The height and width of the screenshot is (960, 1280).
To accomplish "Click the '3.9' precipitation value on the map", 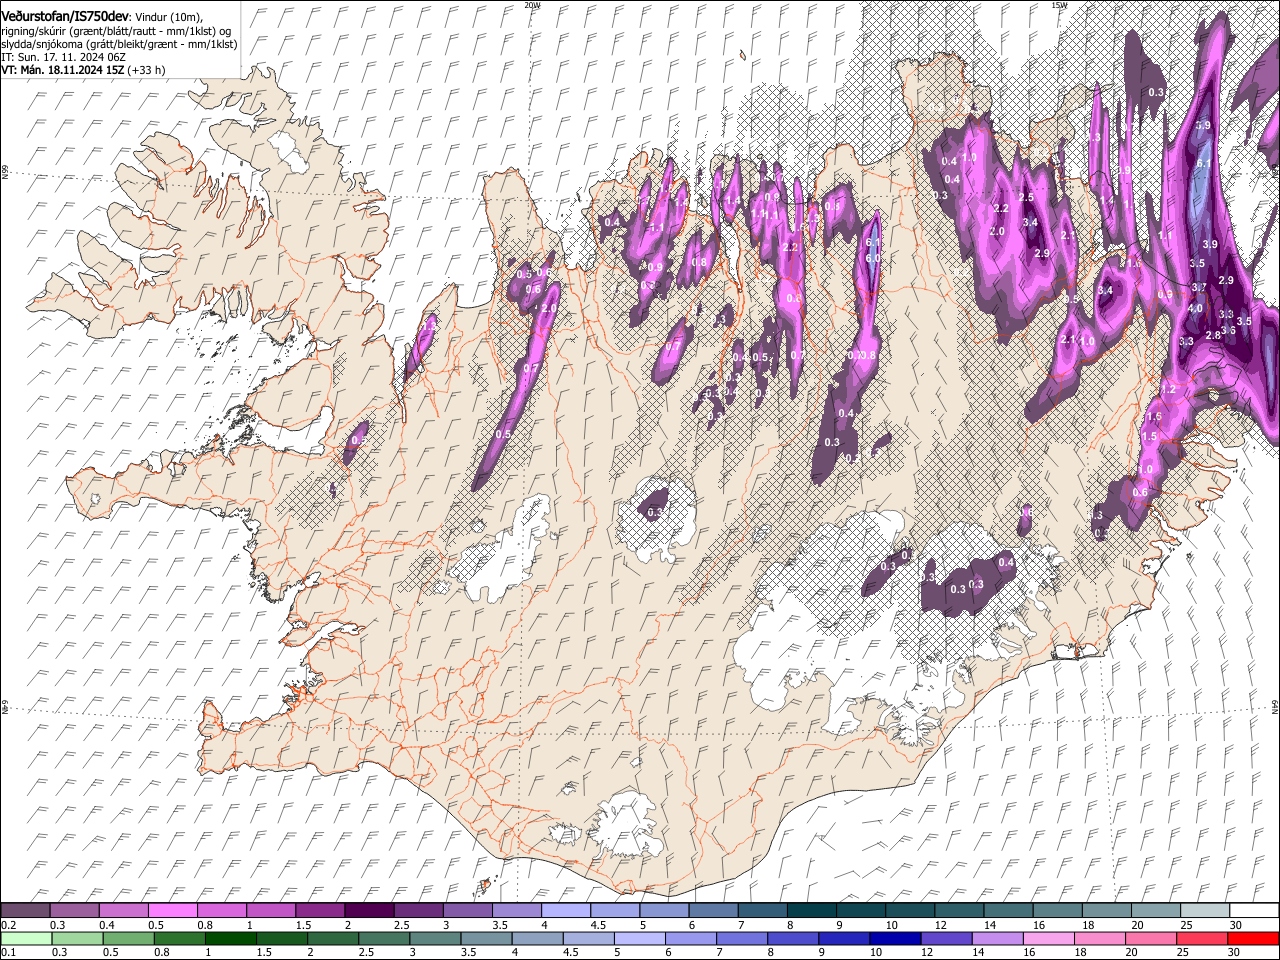I will 1209,245.
